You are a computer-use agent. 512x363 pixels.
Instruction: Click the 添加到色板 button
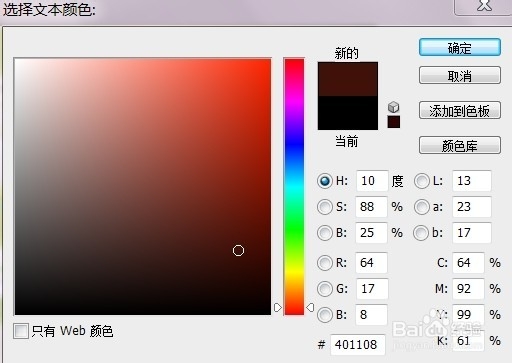(460, 110)
